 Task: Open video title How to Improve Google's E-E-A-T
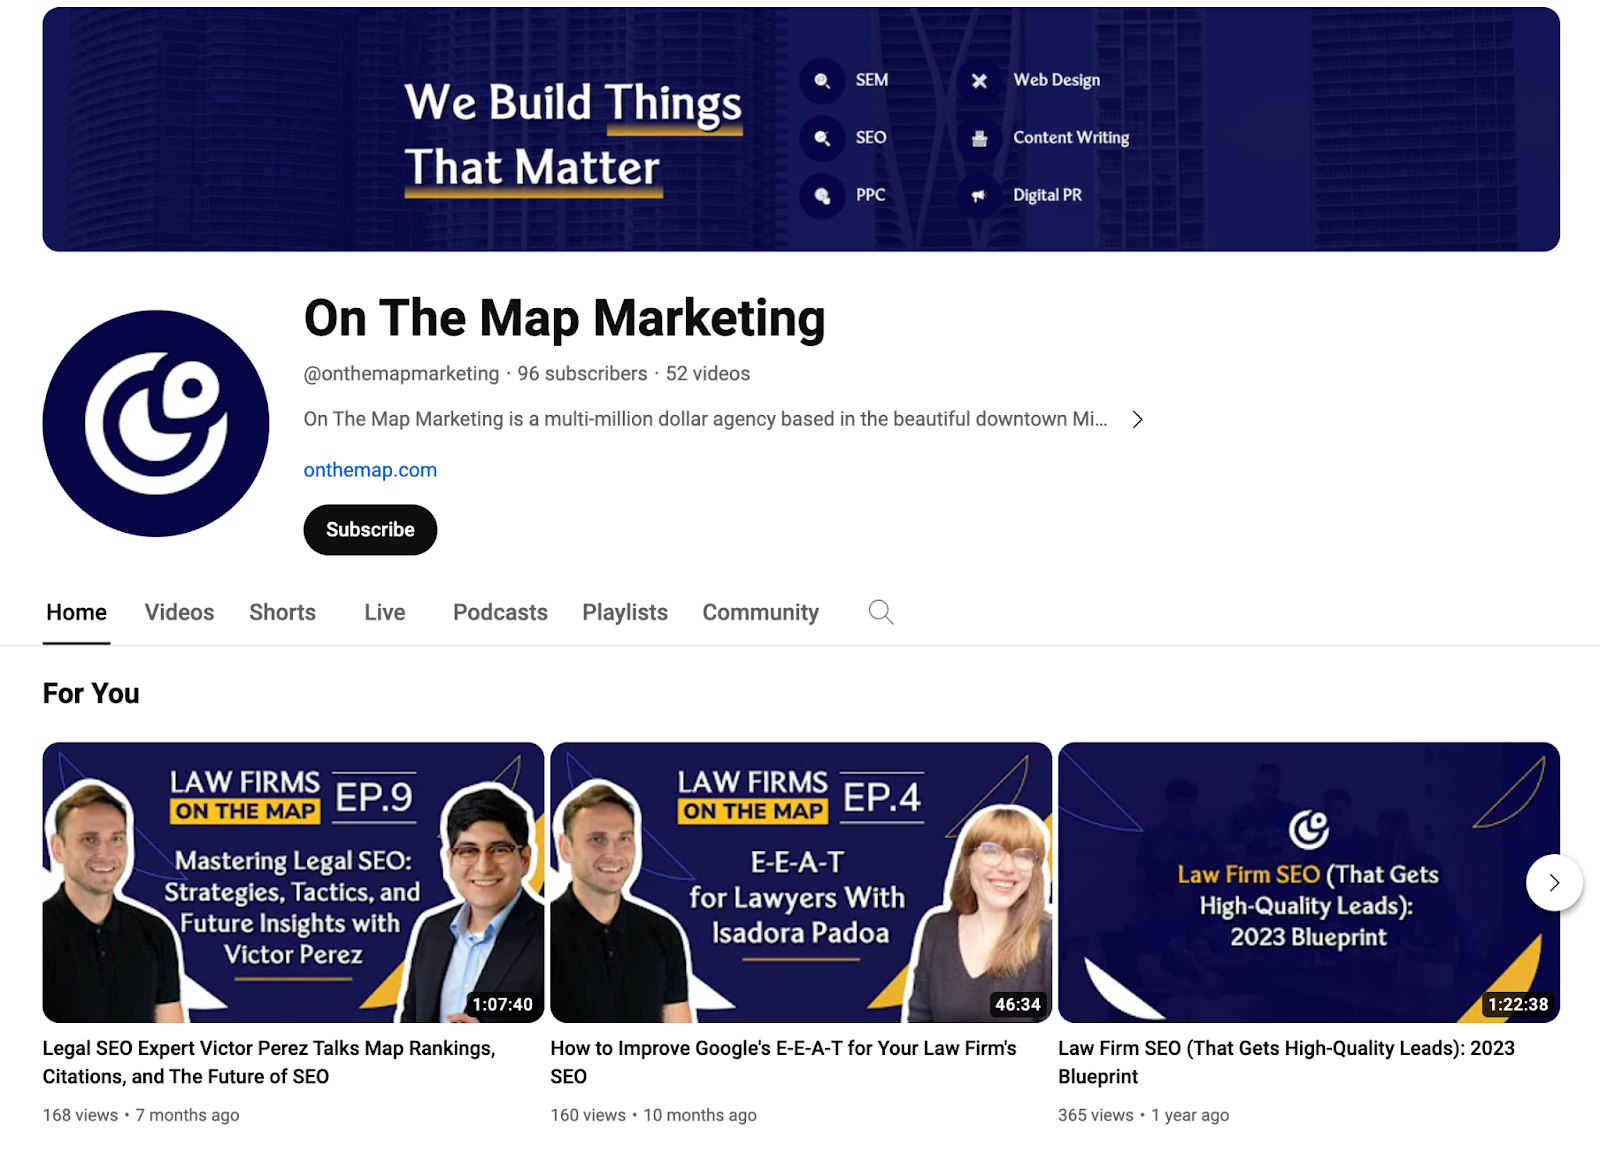pos(783,1062)
